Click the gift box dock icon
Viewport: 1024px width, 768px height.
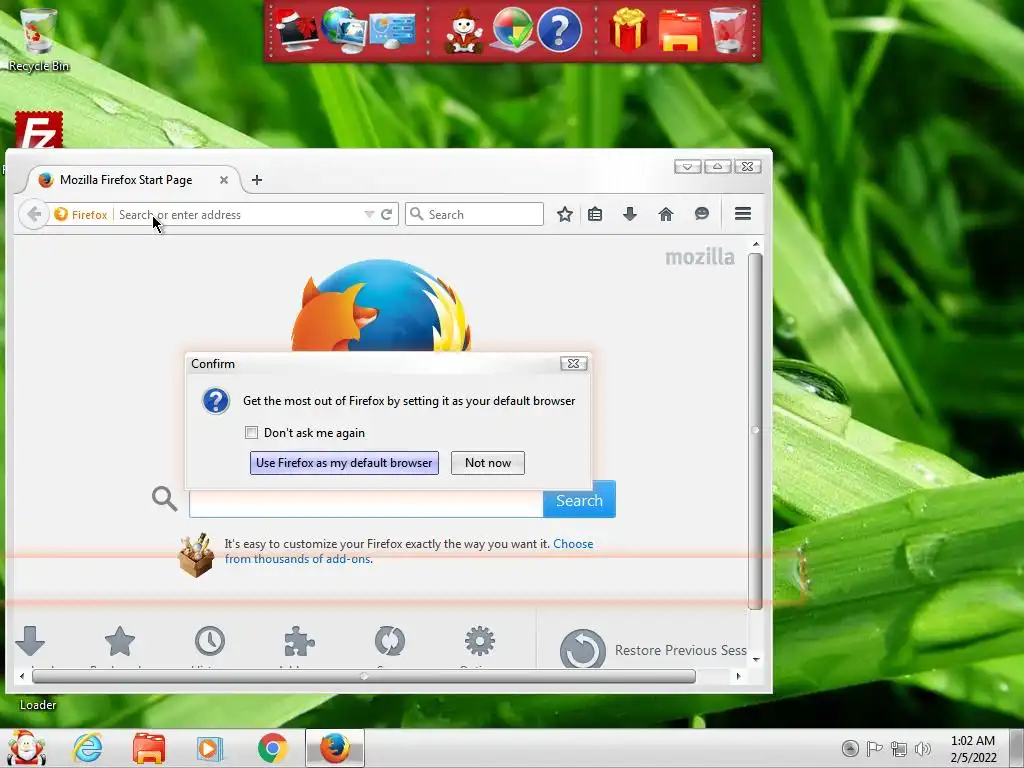tap(628, 29)
